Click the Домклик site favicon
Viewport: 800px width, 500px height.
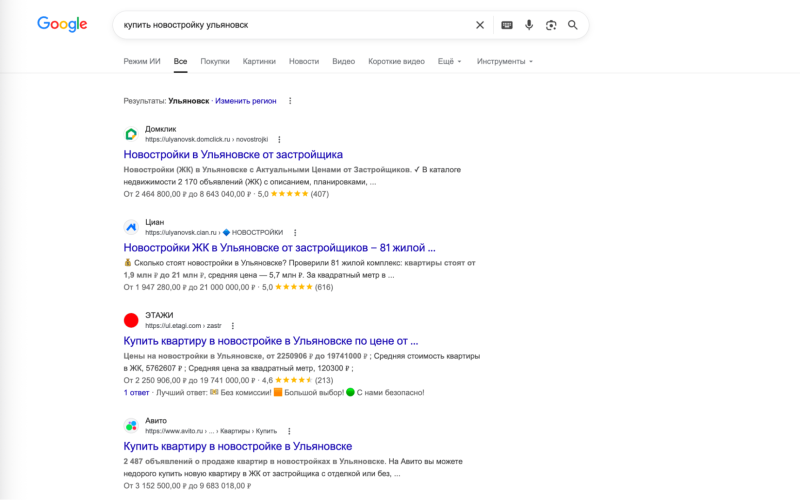click(131, 134)
